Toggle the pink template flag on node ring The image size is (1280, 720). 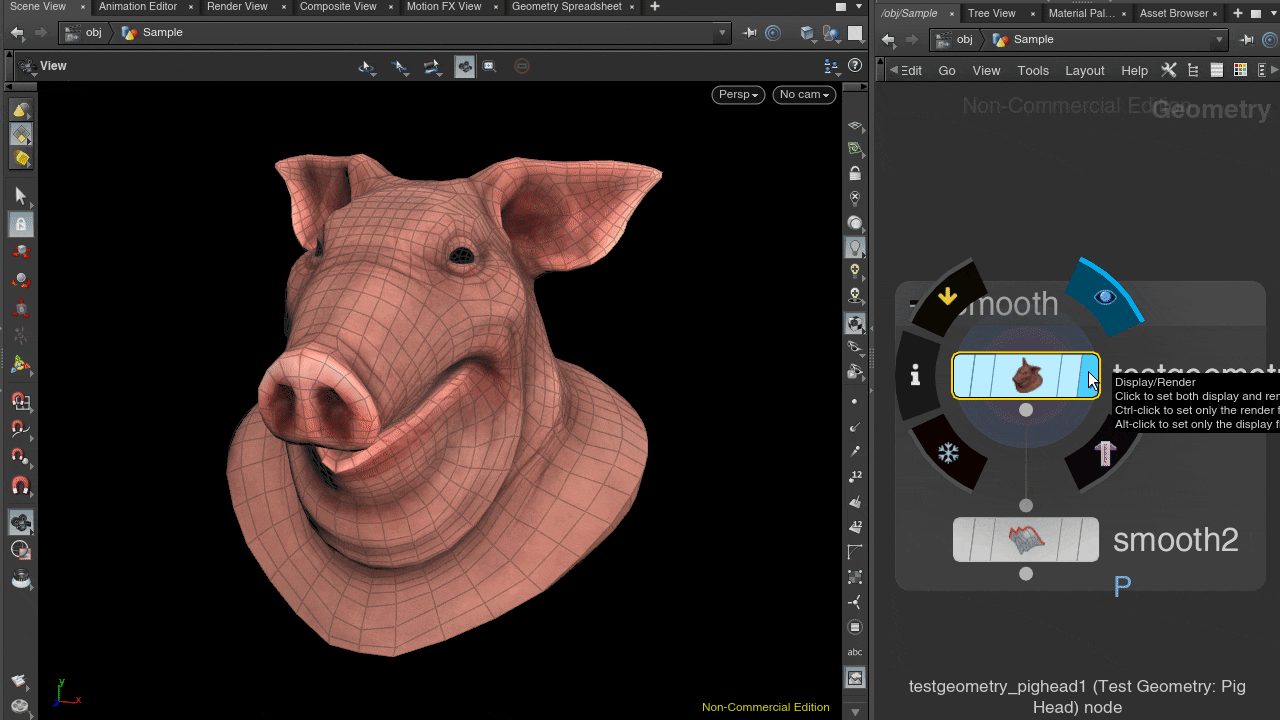pyautogui.click(x=1104, y=454)
